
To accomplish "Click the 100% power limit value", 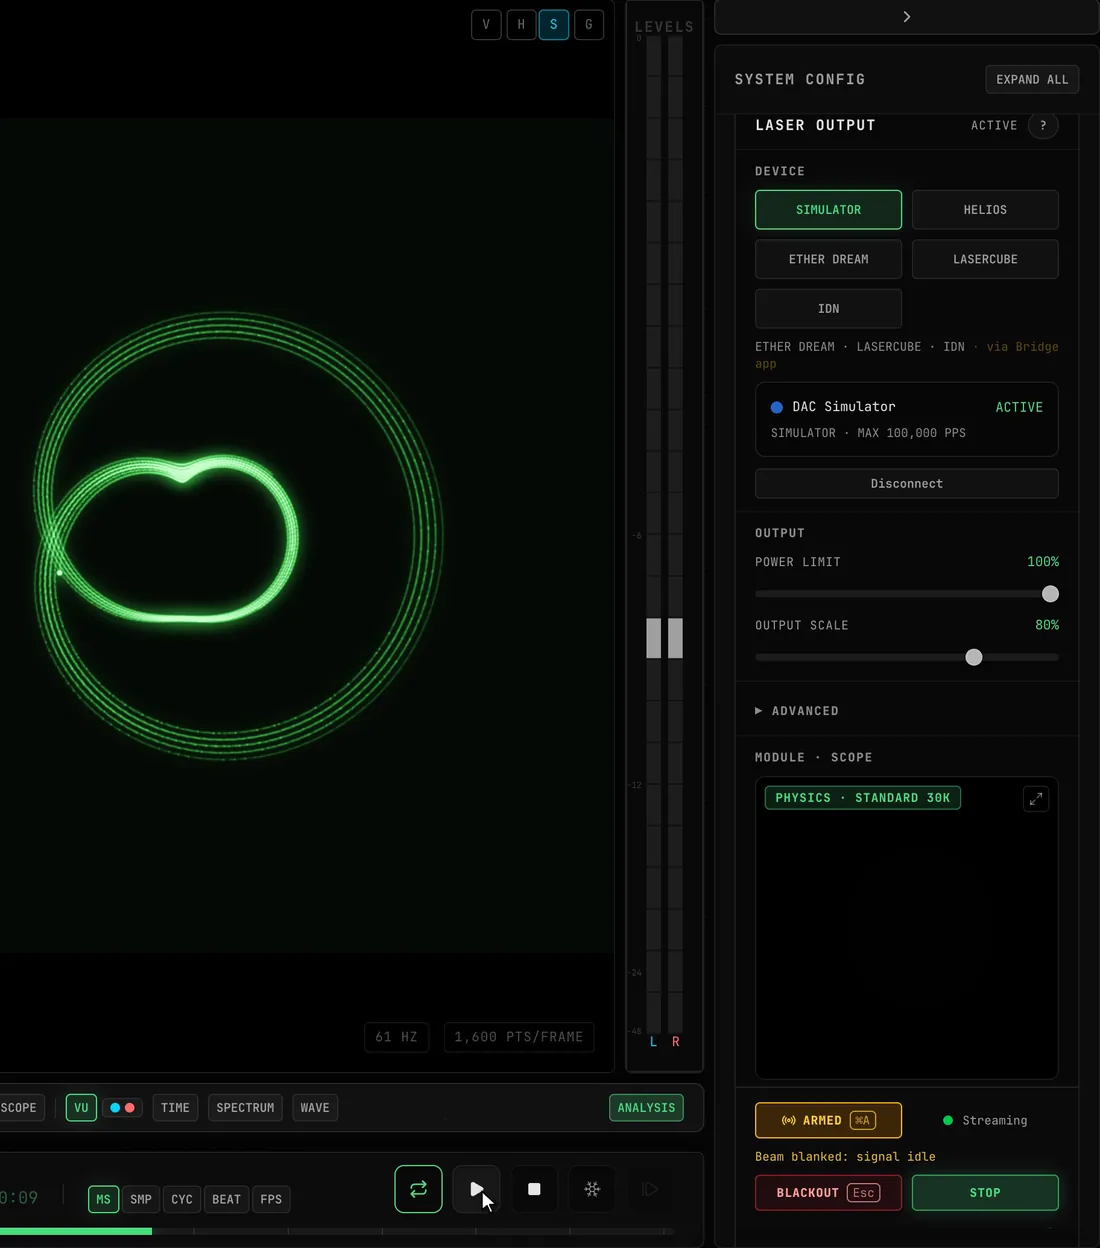I will point(1043,562).
